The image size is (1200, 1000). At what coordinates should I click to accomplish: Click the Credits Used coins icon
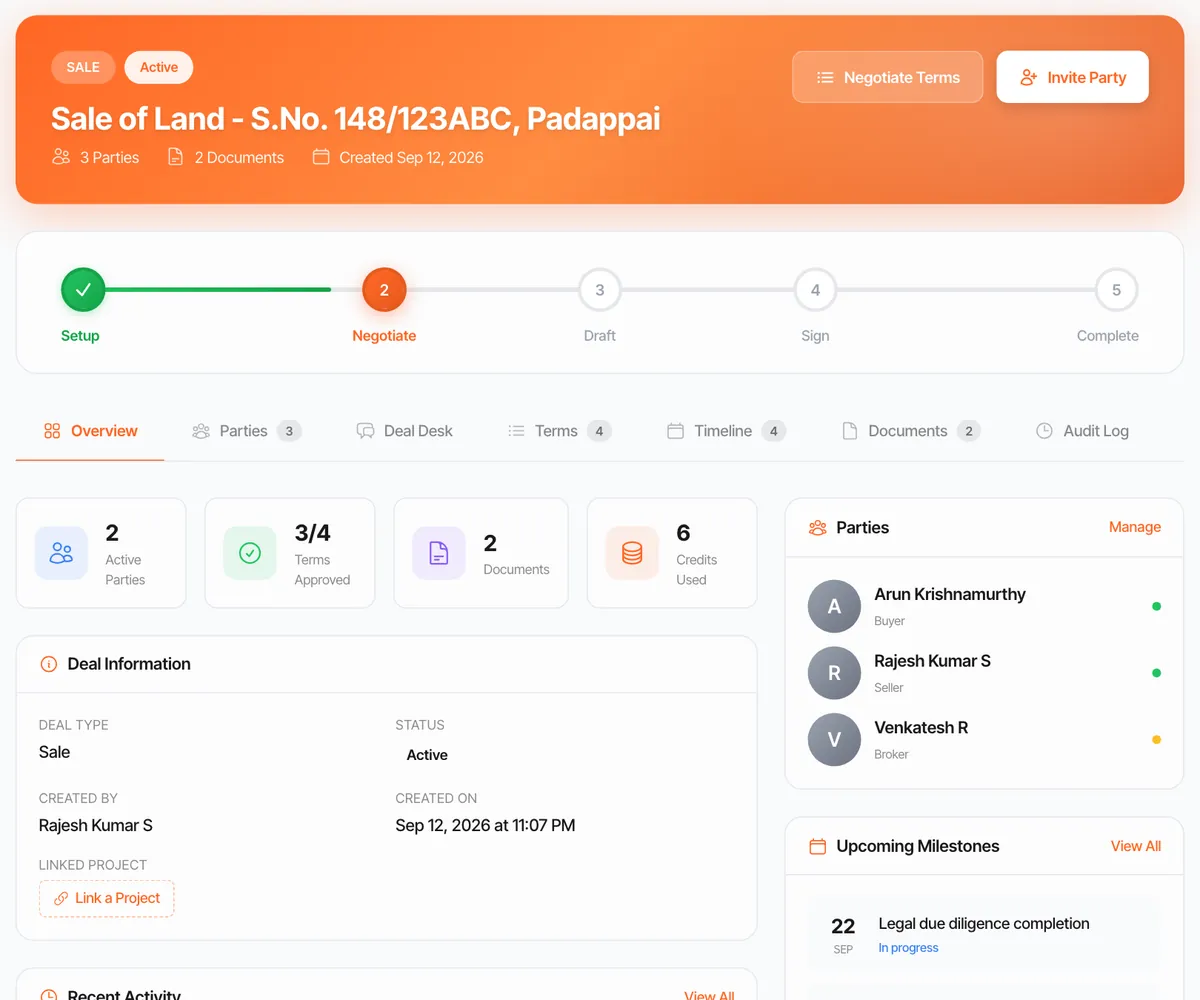pyautogui.click(x=632, y=553)
